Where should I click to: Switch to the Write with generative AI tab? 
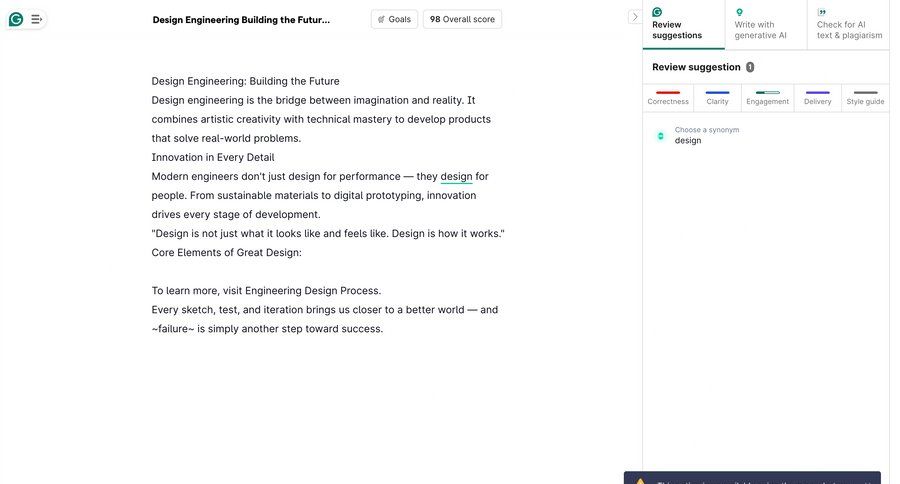(766, 25)
